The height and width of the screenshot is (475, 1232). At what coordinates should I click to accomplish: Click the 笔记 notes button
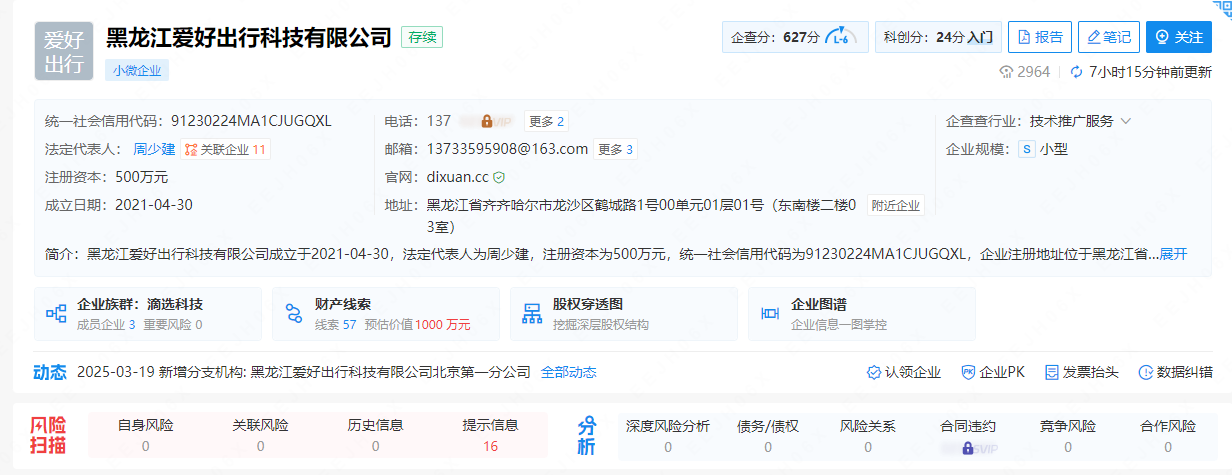click(1109, 37)
